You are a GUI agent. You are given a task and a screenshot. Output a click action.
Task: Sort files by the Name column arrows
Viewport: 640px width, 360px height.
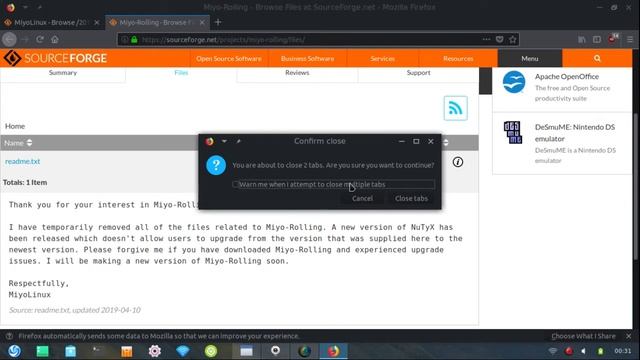point(29,143)
